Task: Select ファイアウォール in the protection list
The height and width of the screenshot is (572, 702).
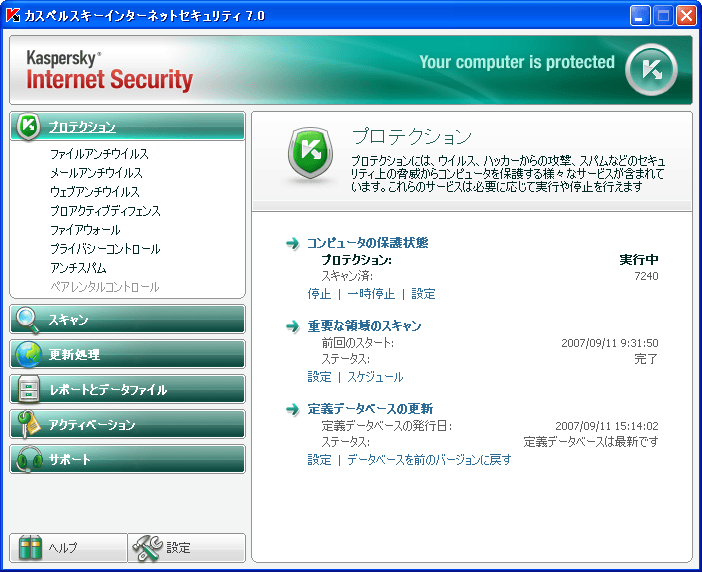Action: pos(85,230)
